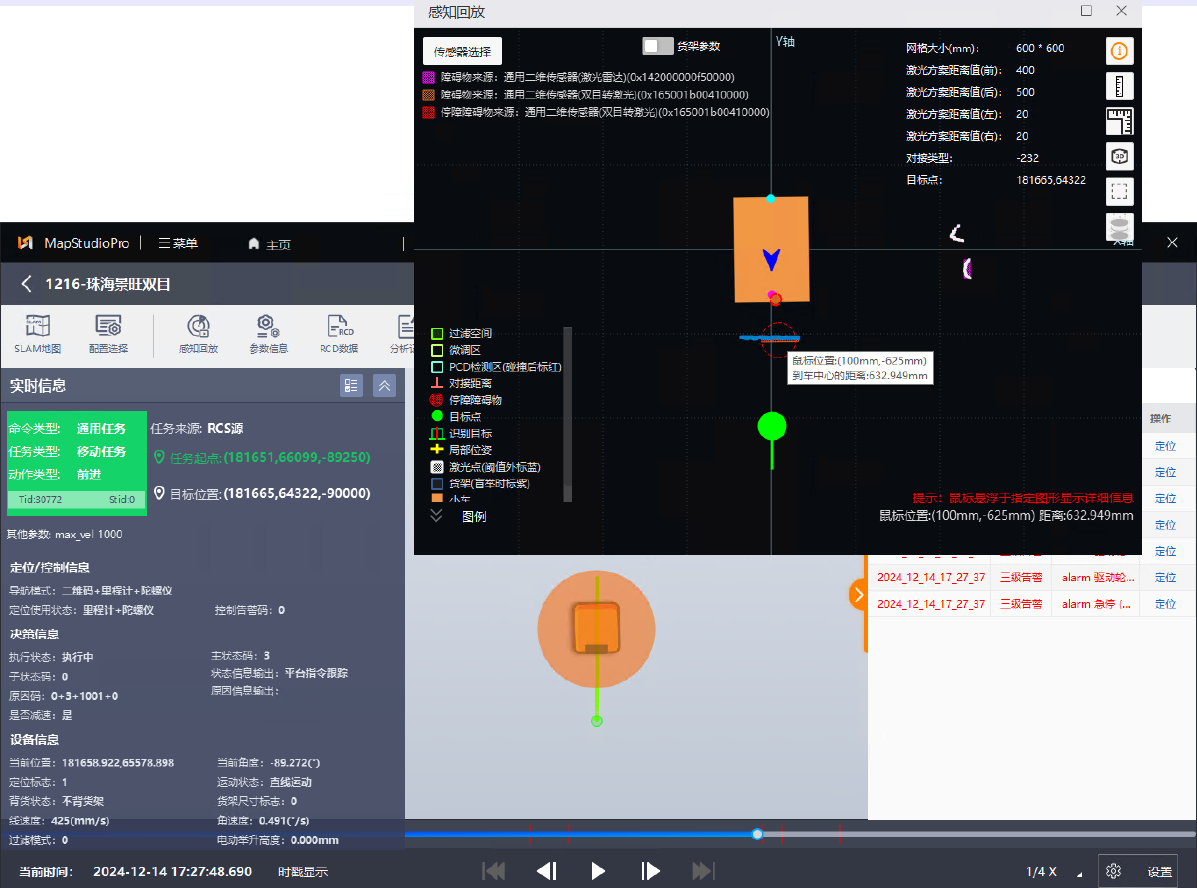The height and width of the screenshot is (888, 1197).
Task: Select the dashed rectangle selection tool
Action: click(1119, 192)
